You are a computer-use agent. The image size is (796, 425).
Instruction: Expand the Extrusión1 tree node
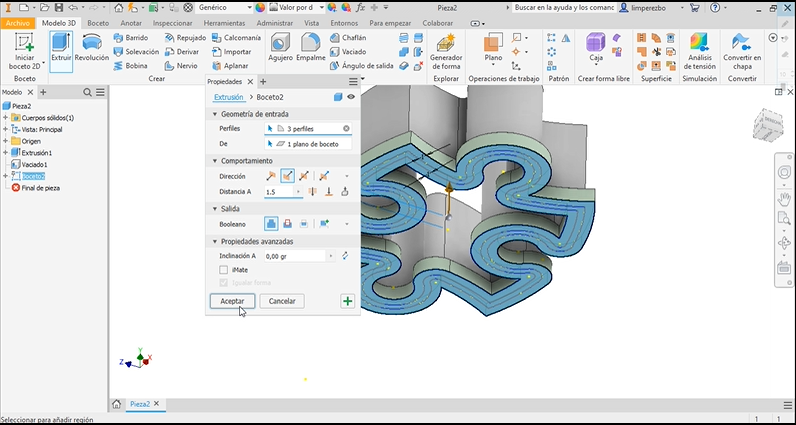(x=6, y=153)
